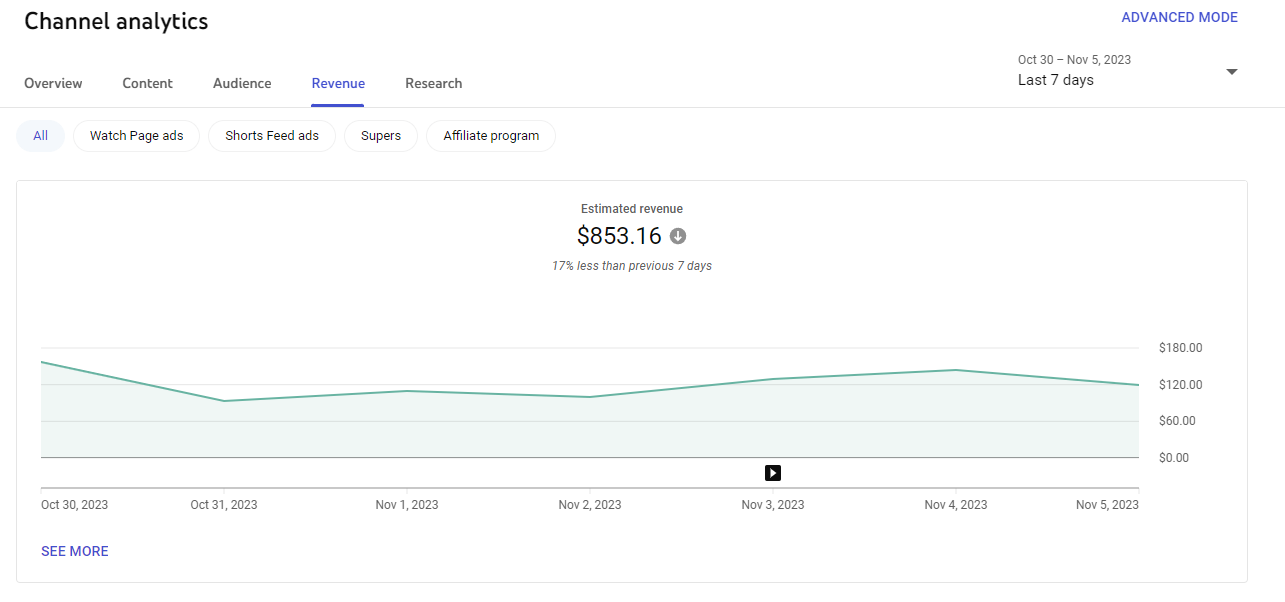
Task: Click SEE MORE below the revenue chart
Action: pos(75,551)
